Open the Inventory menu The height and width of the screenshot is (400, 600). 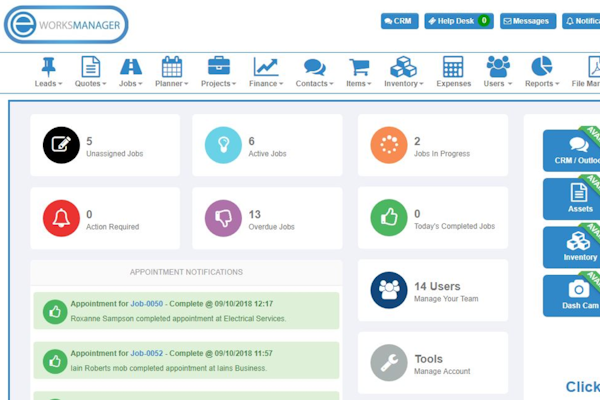coord(403,72)
